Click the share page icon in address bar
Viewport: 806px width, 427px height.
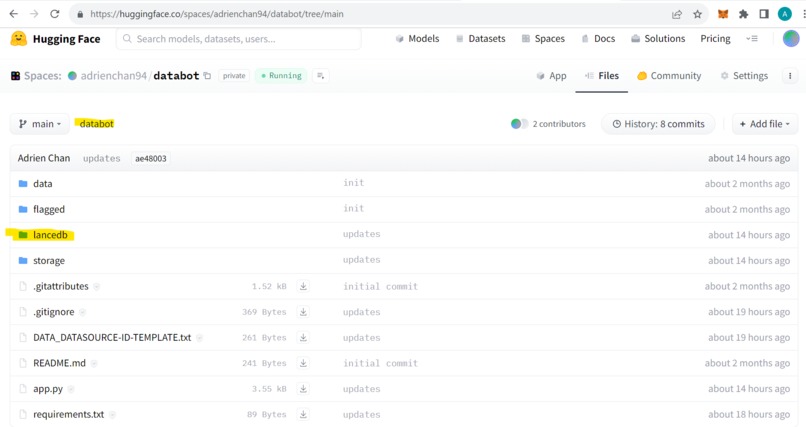coord(677,14)
